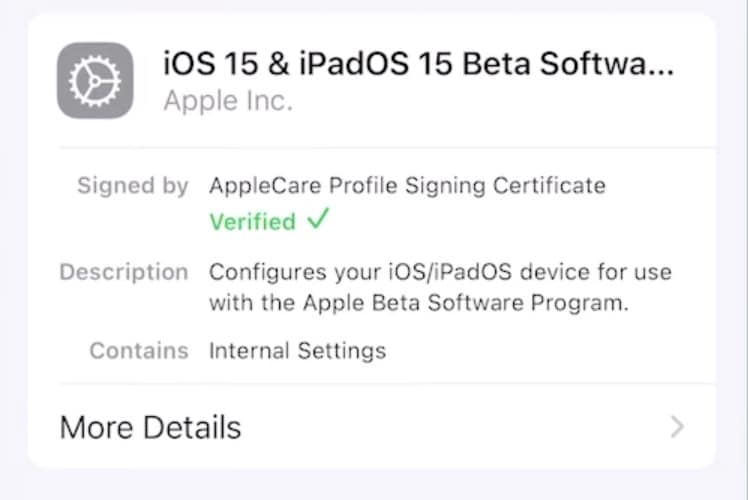The height and width of the screenshot is (500, 748).
Task: Click the Contains field label
Action: click(139, 351)
